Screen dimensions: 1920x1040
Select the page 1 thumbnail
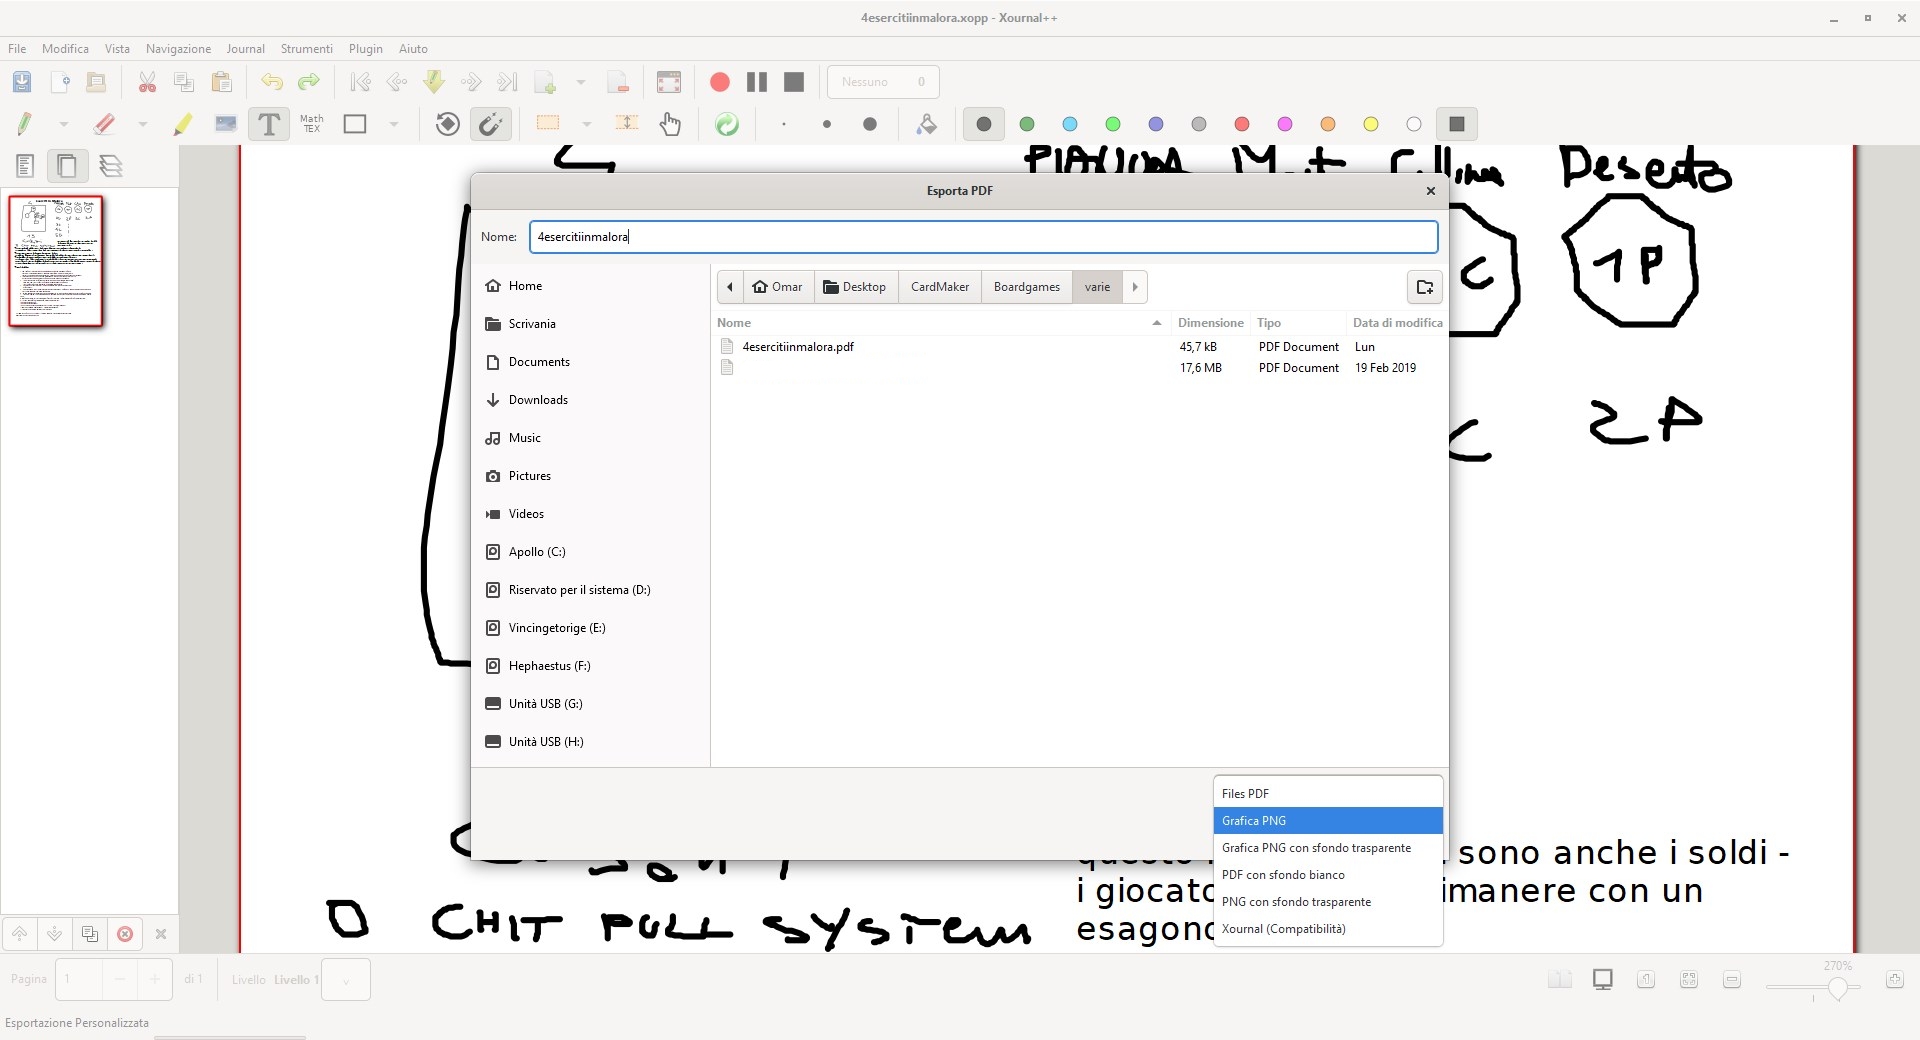pos(56,261)
